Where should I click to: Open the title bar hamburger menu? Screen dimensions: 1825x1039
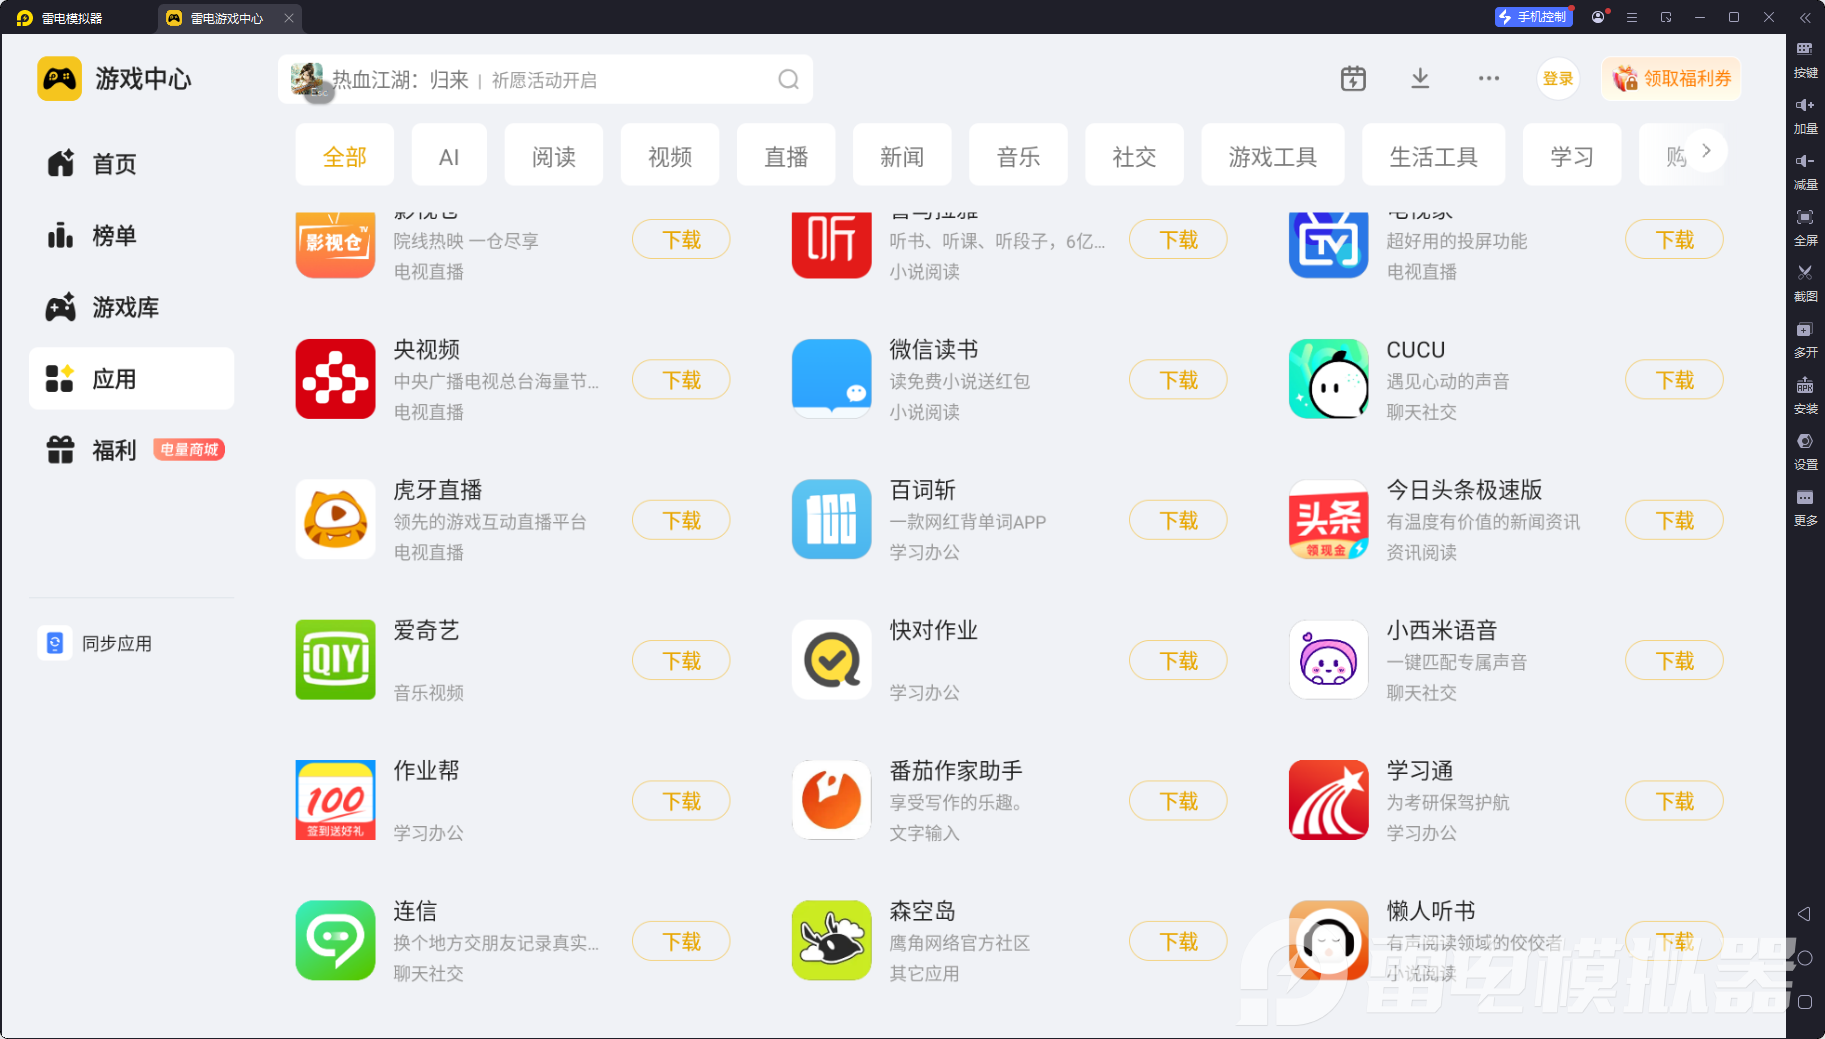coord(1632,17)
